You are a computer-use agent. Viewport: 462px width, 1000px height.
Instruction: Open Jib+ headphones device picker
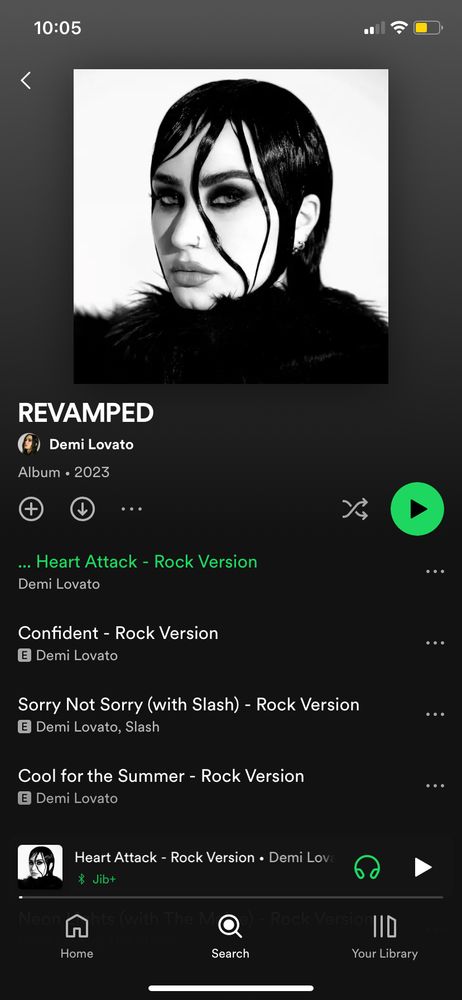click(x=367, y=867)
